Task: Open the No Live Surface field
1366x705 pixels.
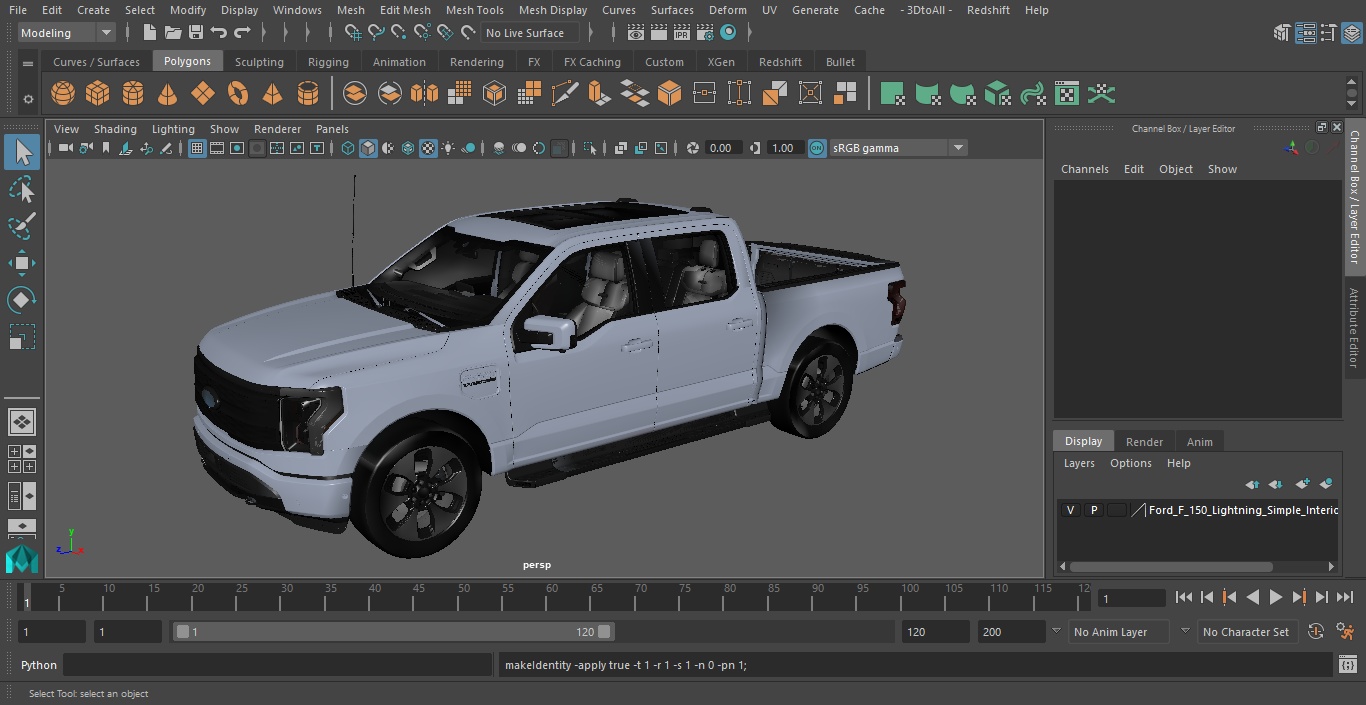Action: coord(530,33)
